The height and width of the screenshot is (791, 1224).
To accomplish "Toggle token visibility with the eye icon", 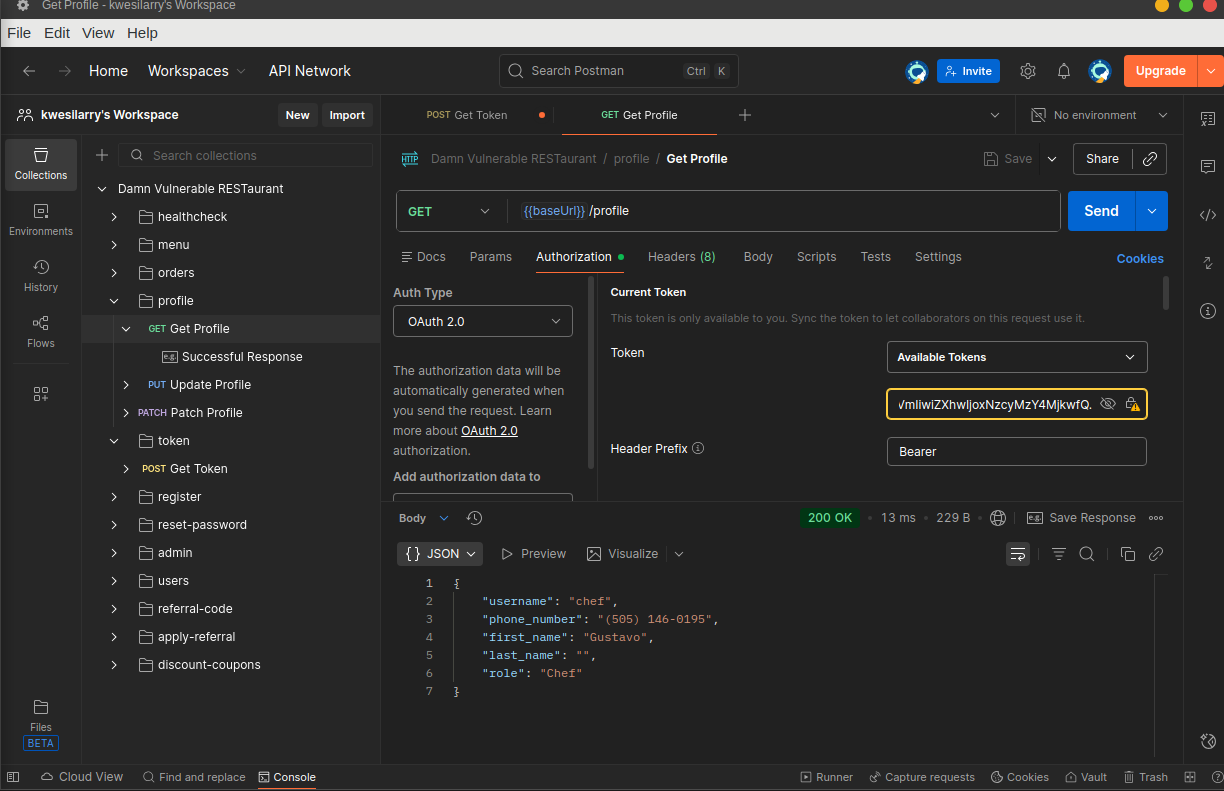I will point(1107,404).
